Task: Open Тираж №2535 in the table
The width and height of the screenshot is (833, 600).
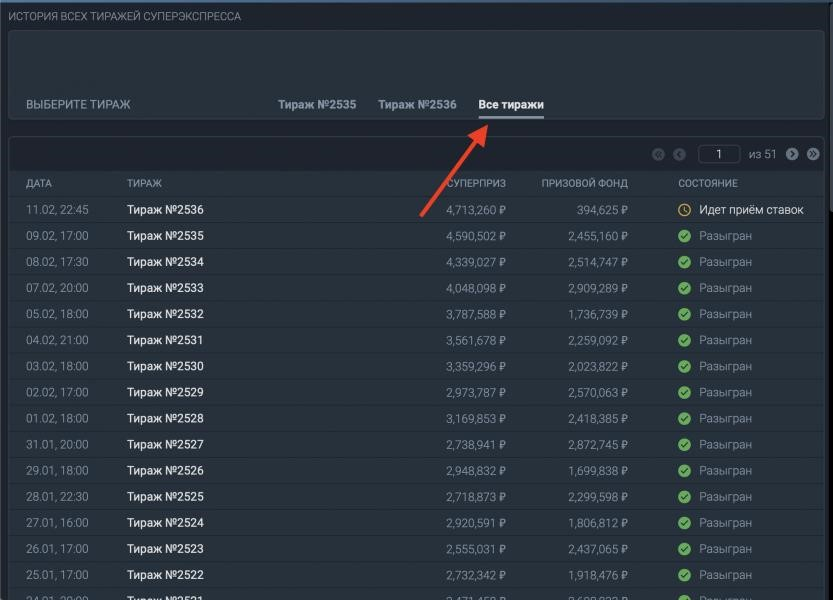Action: click(165, 236)
